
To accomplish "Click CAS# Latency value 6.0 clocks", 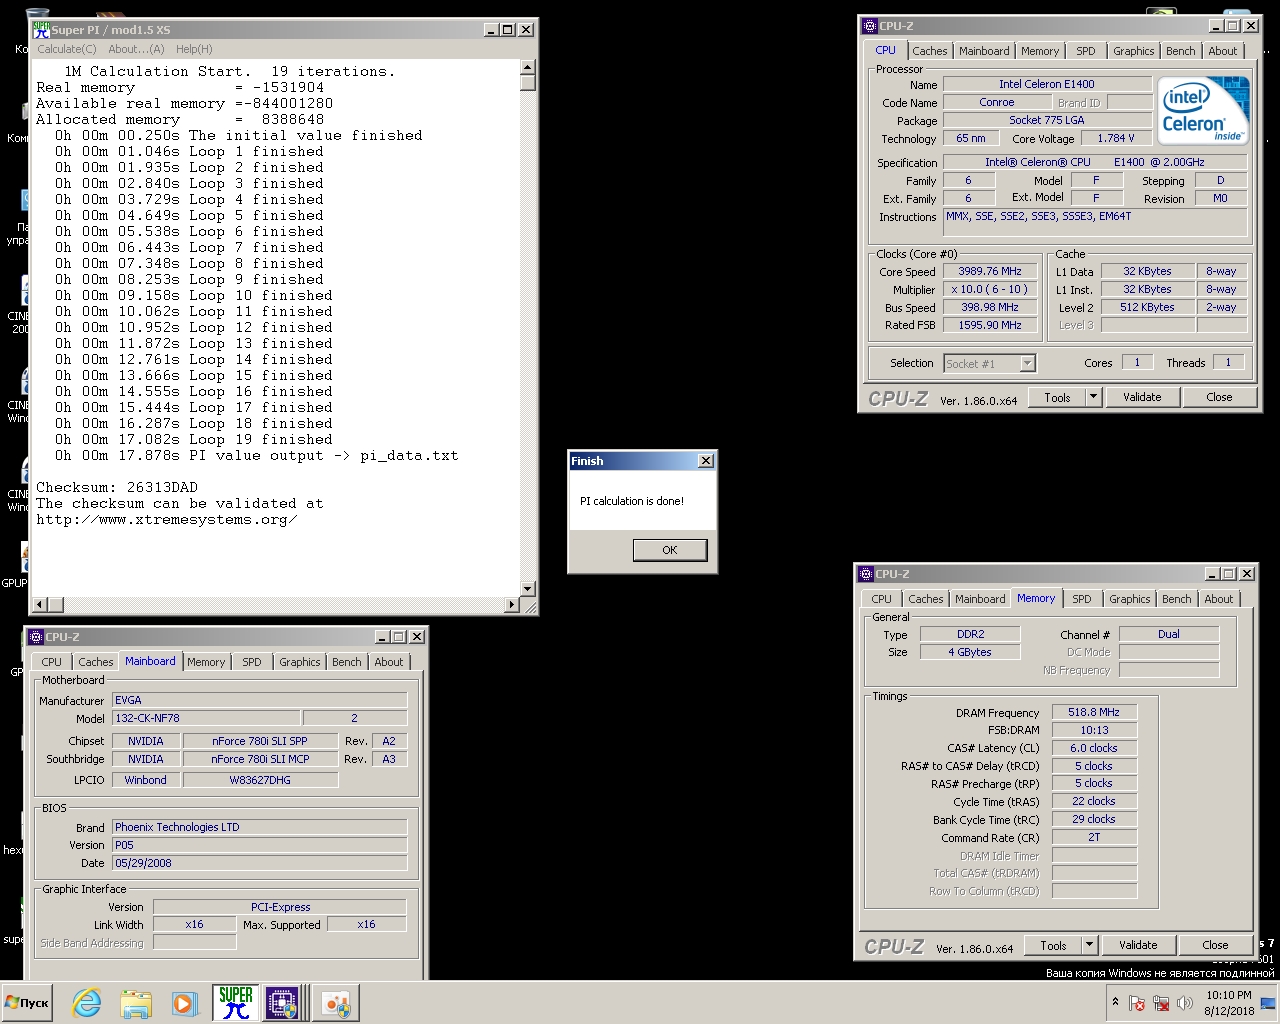I will 1094,748.
